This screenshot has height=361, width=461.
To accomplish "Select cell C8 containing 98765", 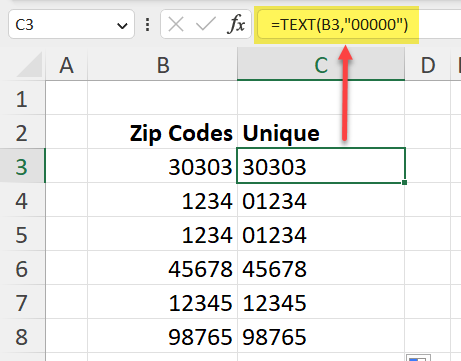I will tap(321, 337).
